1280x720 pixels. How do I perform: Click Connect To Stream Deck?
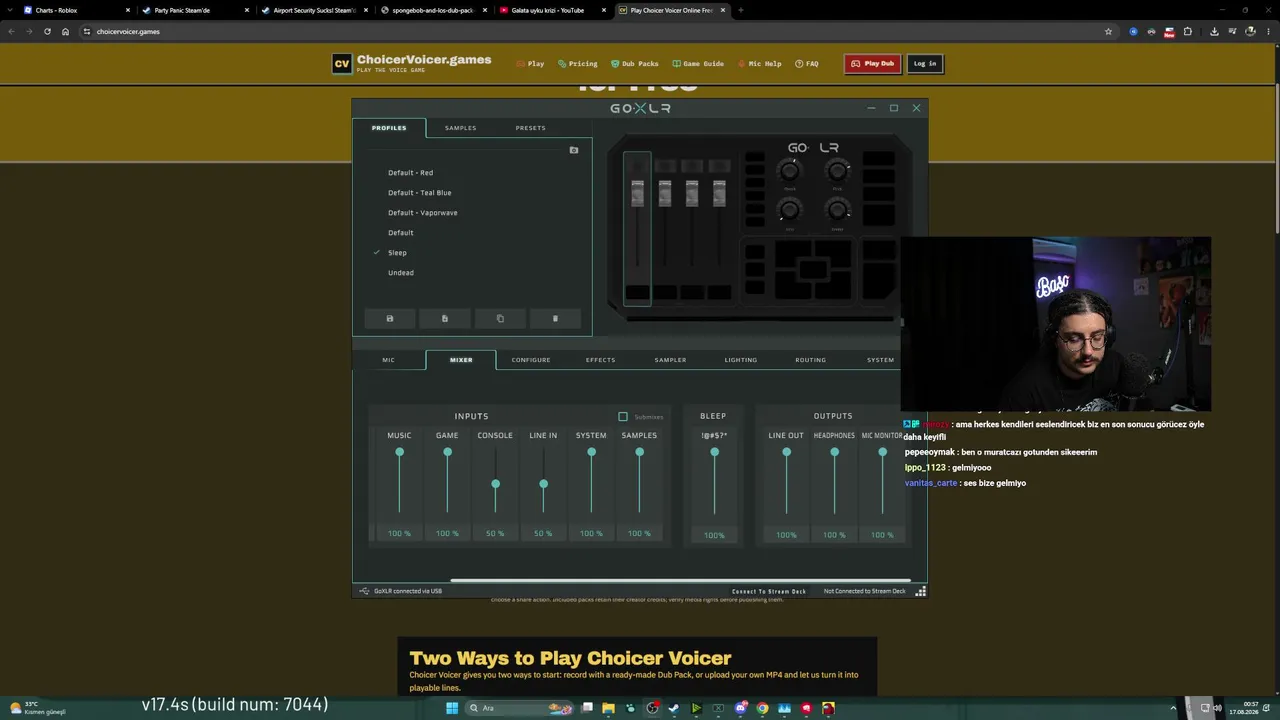pyautogui.click(x=769, y=591)
